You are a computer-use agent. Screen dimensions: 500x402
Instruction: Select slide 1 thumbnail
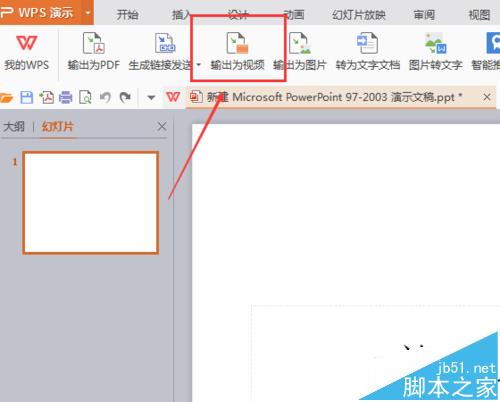pyautogui.click(x=91, y=203)
